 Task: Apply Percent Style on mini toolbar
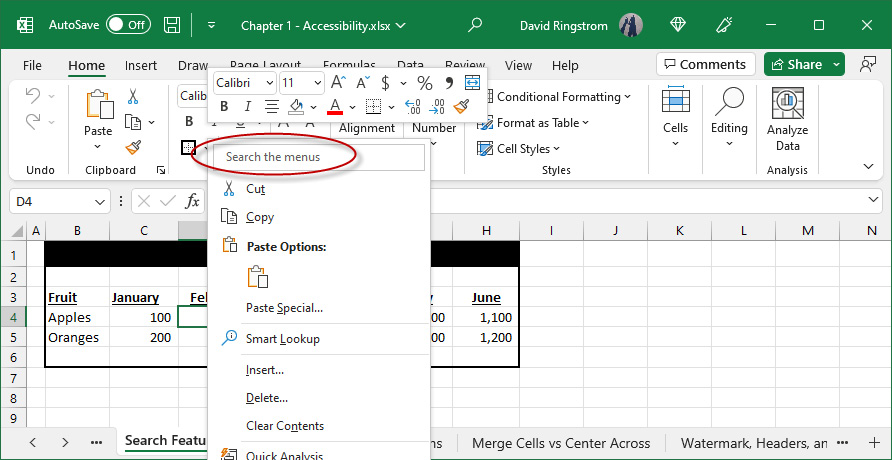pyautogui.click(x=425, y=83)
